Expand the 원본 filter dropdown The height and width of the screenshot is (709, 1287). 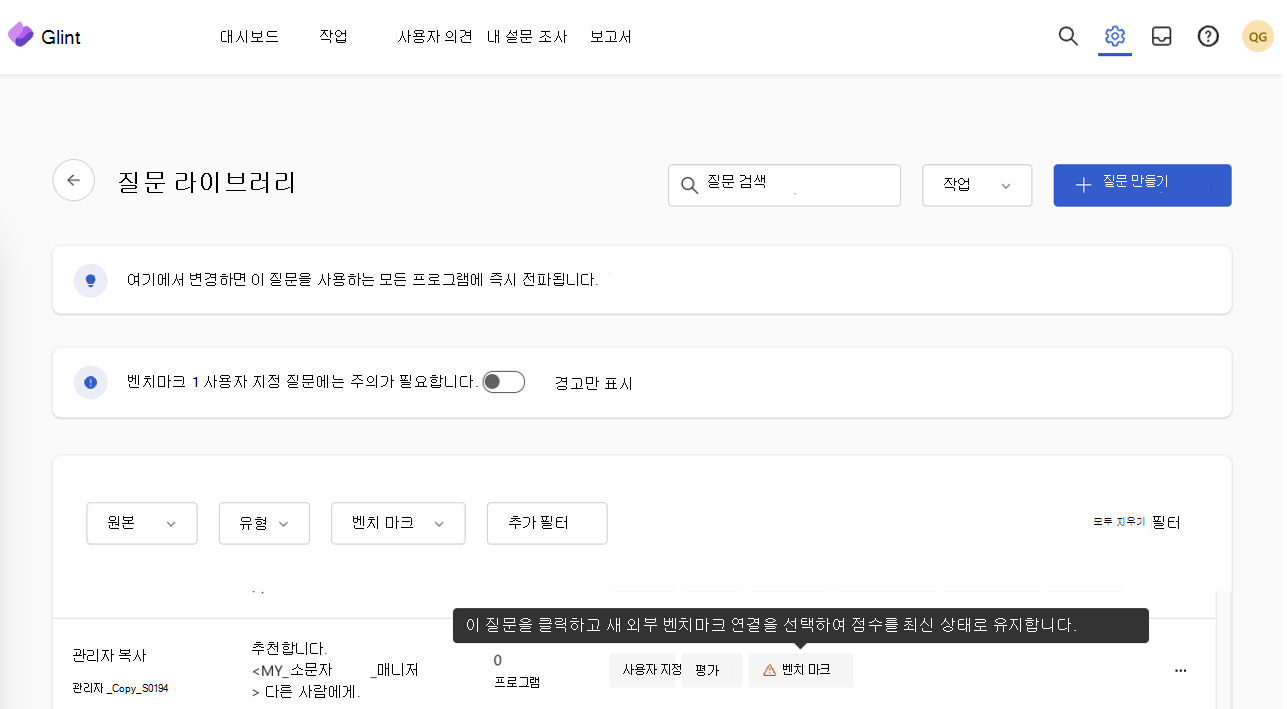(x=141, y=523)
